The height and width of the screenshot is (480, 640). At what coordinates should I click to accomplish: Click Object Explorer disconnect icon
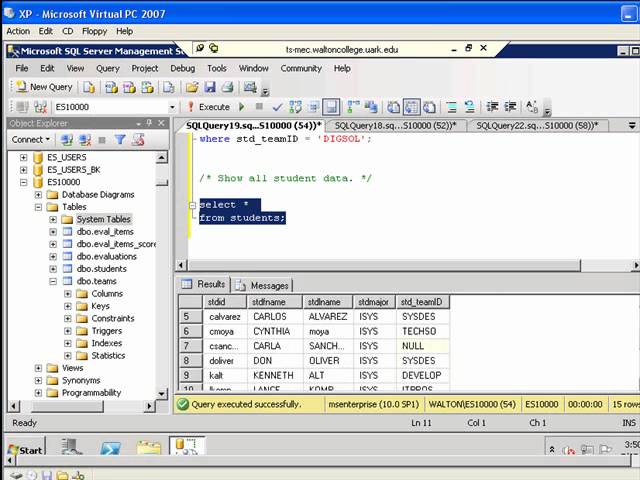click(85, 140)
